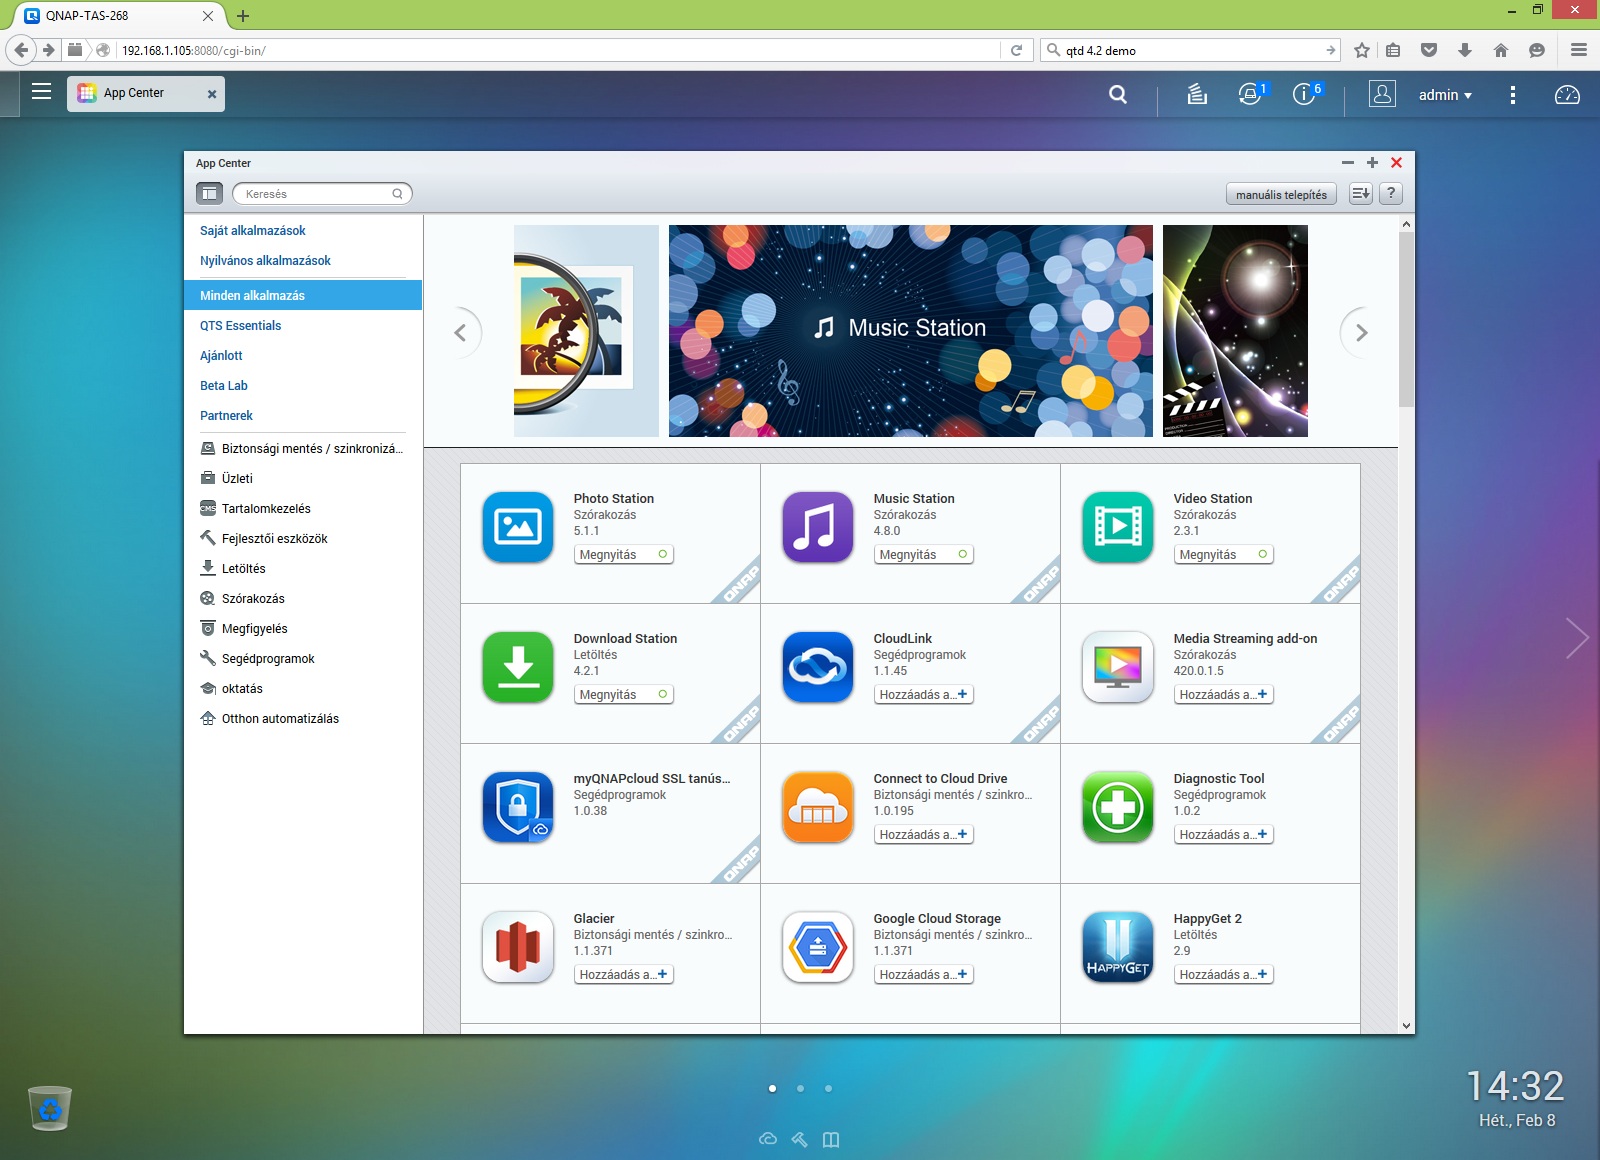Click the Glacier app icon

point(518,947)
